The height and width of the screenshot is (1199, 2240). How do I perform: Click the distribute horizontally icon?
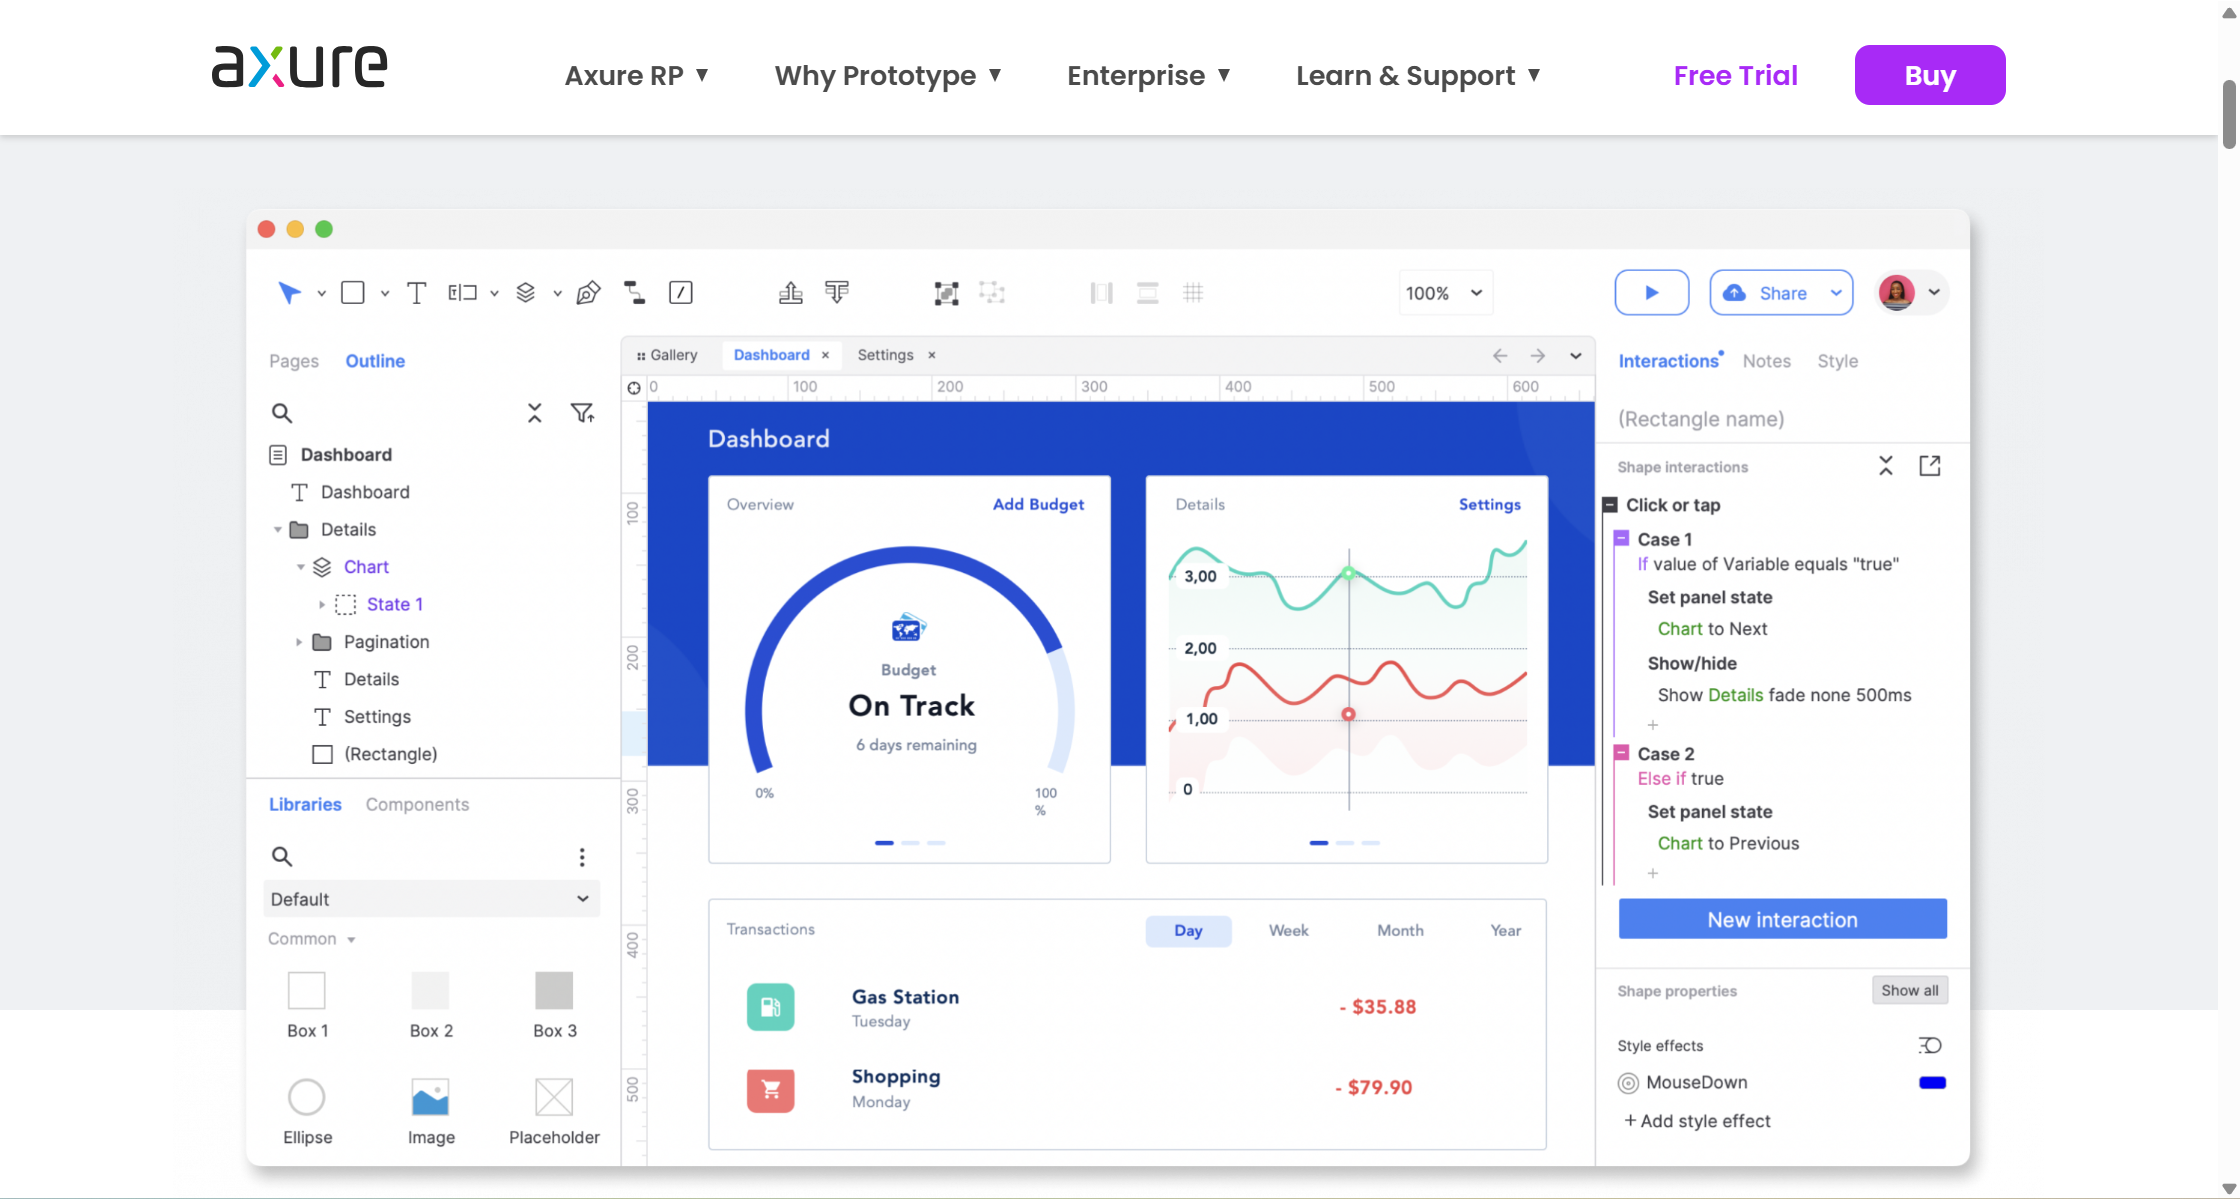(1101, 293)
